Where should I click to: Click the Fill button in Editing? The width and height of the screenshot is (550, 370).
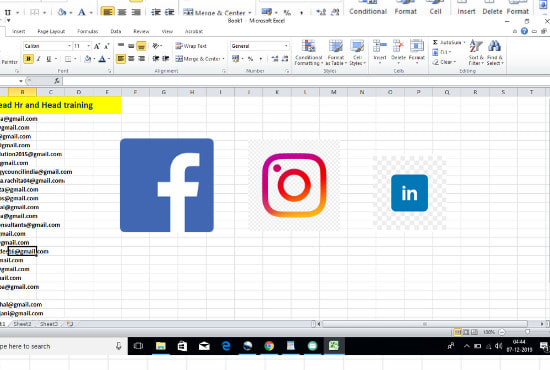[x=442, y=52]
